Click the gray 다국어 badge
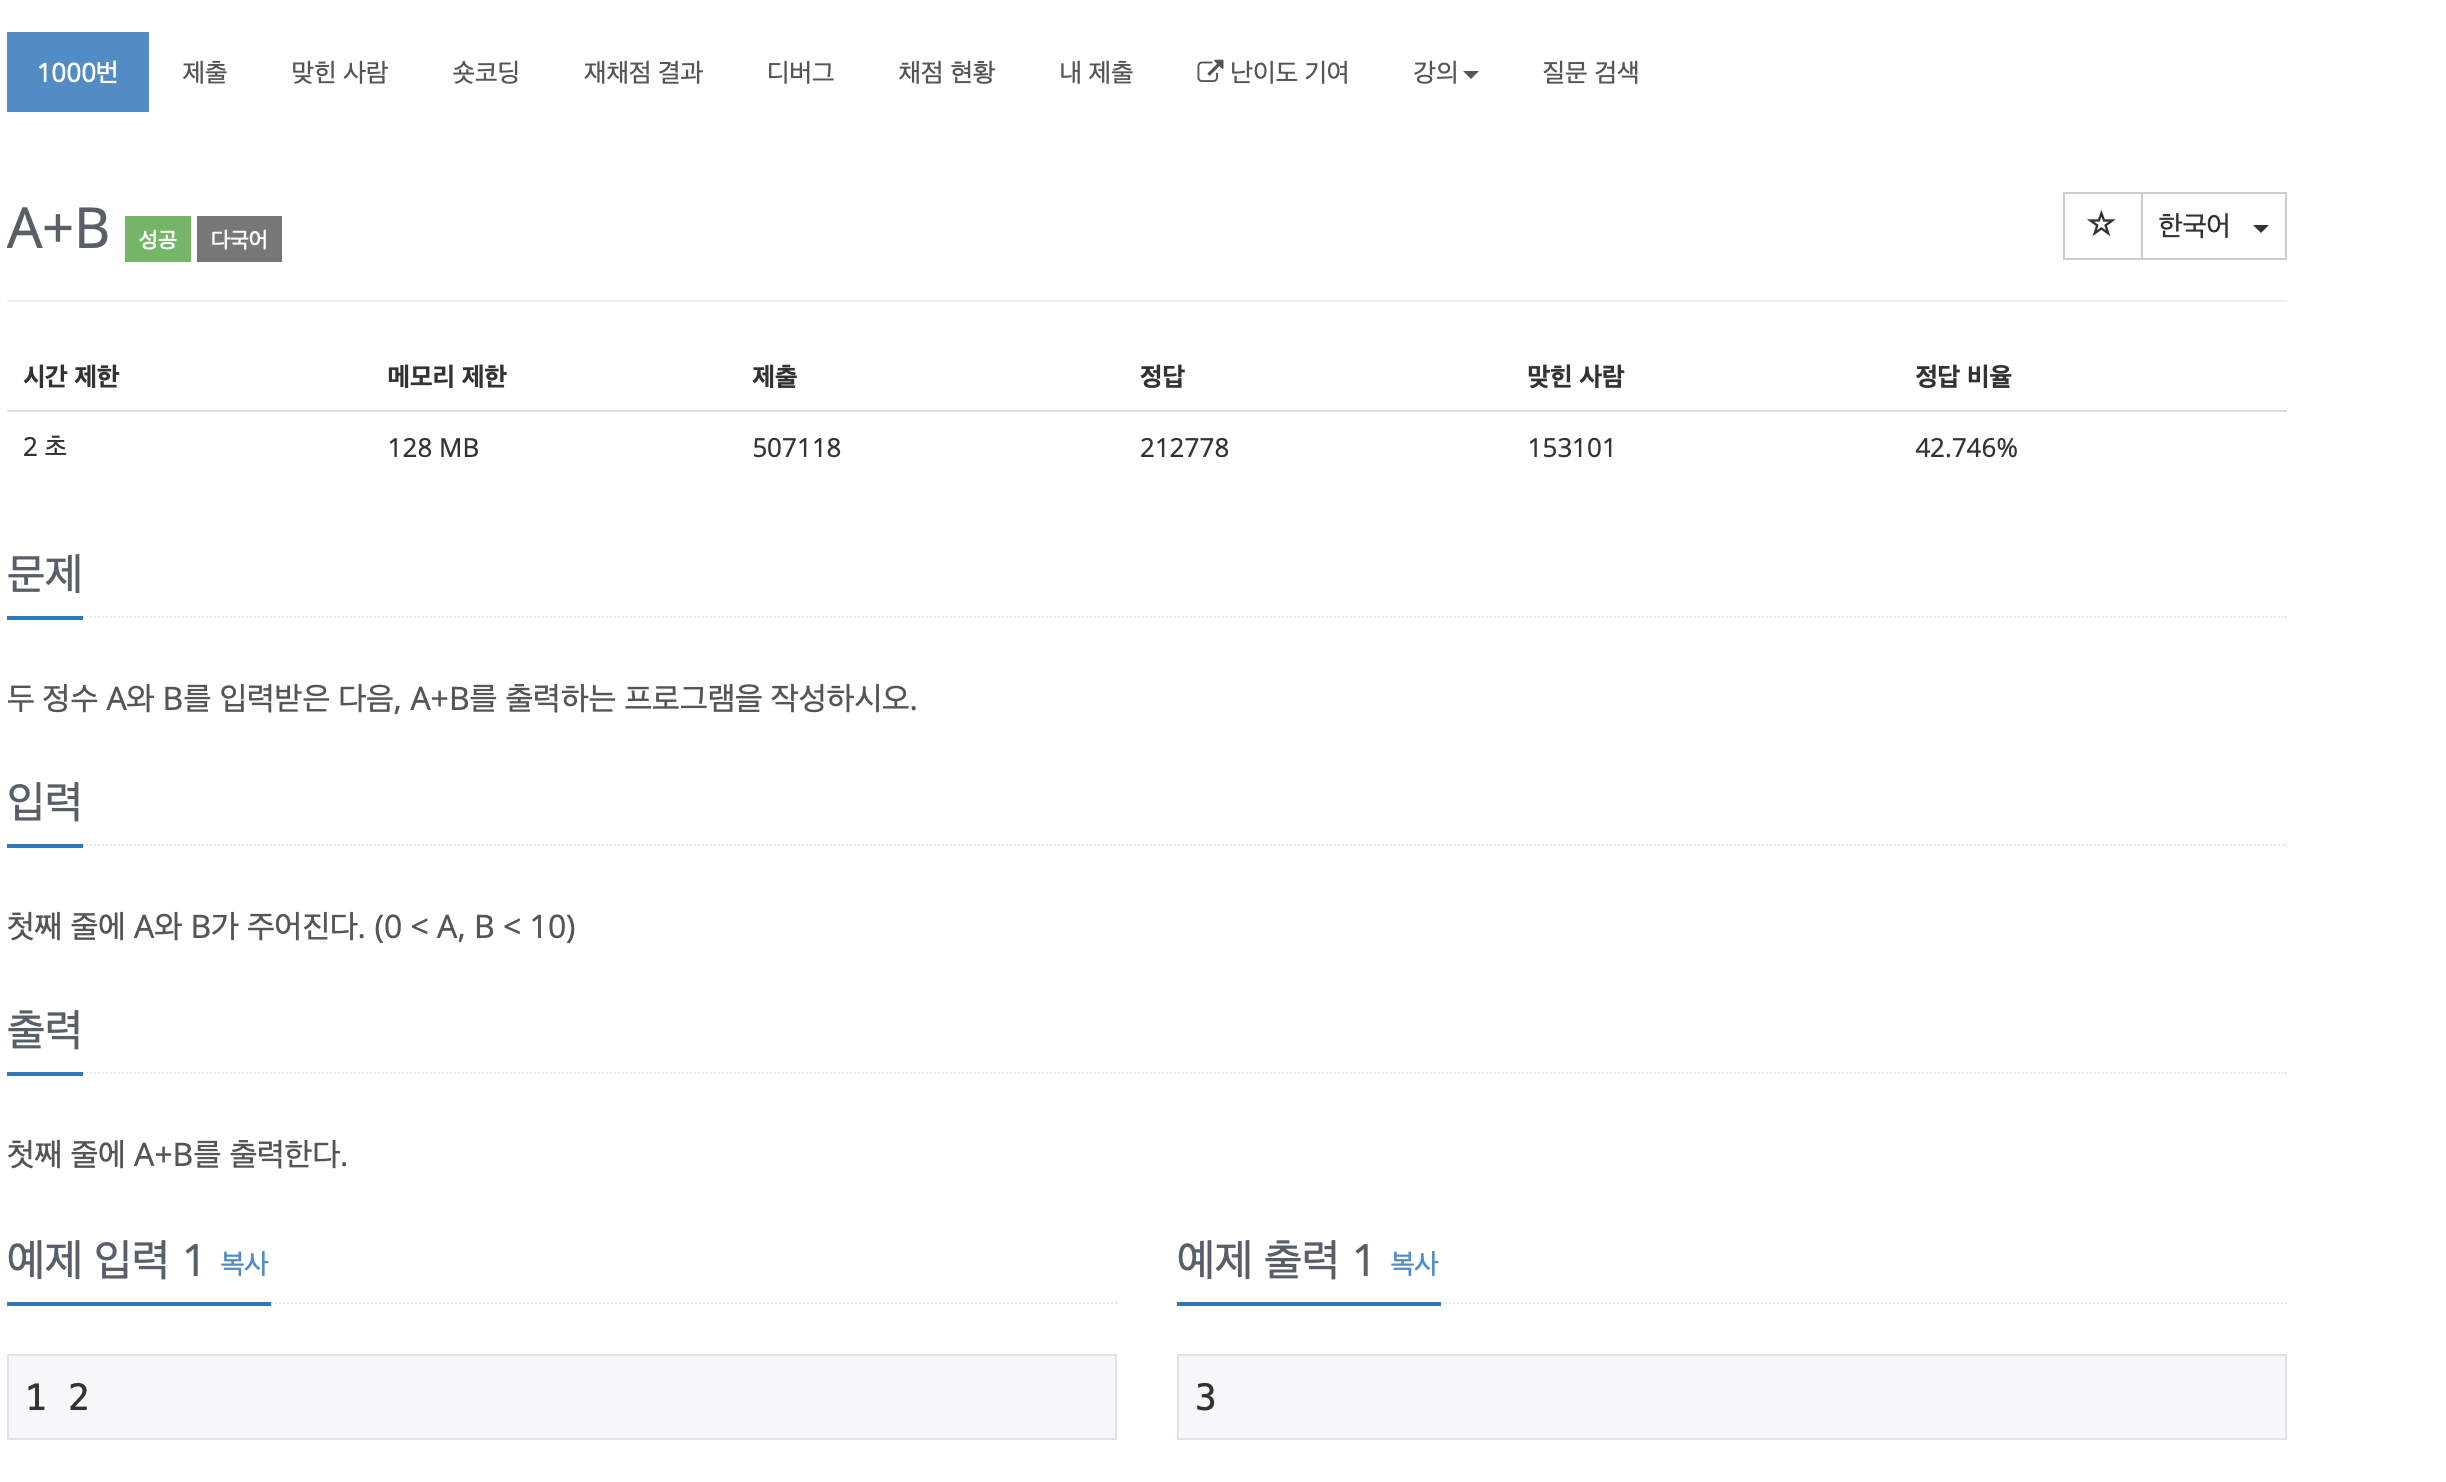 pyautogui.click(x=239, y=239)
